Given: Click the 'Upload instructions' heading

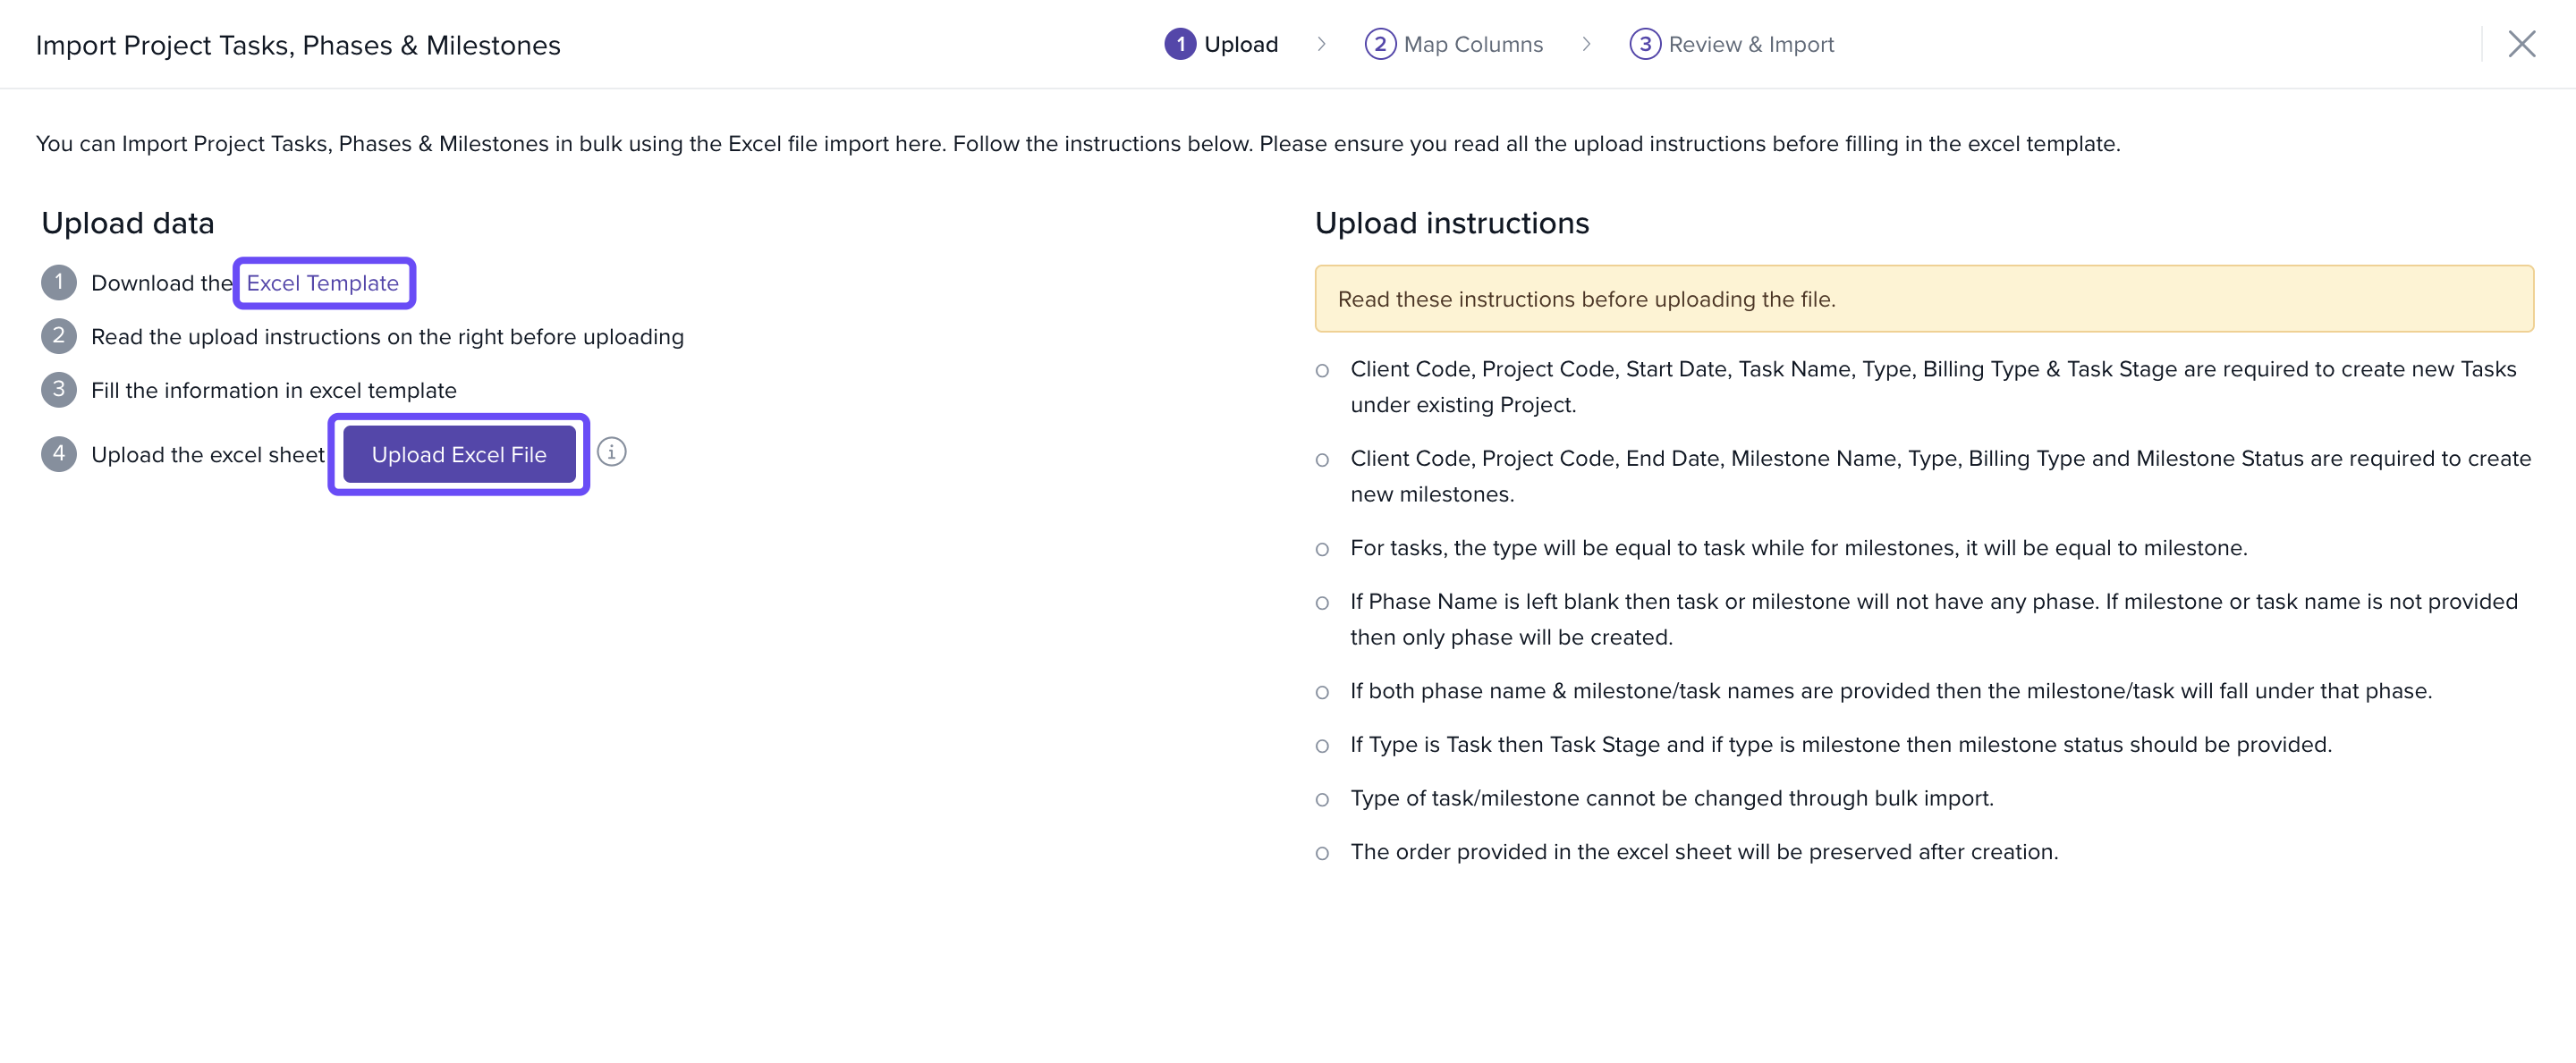Looking at the screenshot, I should click(x=1451, y=223).
